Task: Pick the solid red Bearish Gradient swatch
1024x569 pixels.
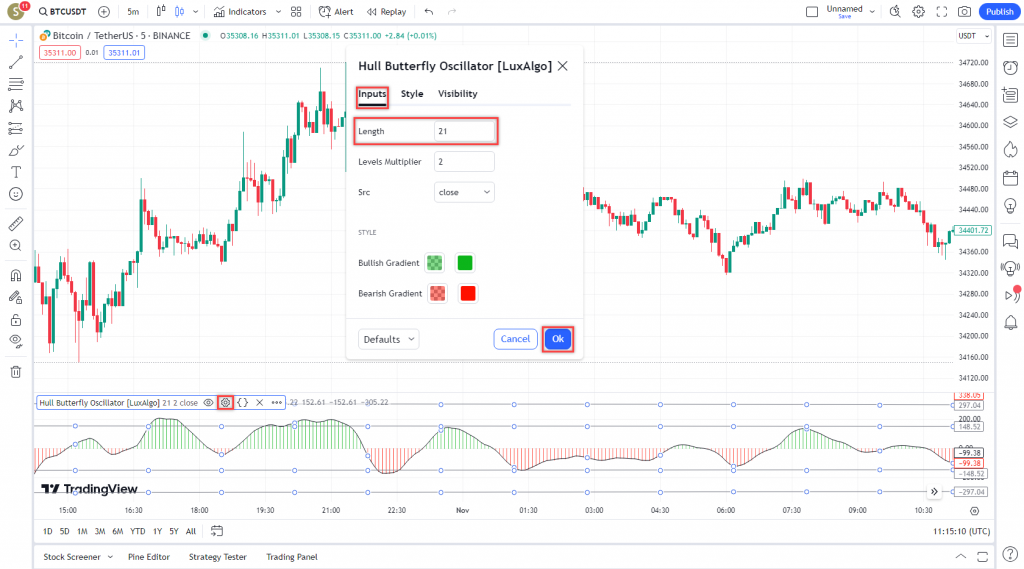Action: click(468, 293)
